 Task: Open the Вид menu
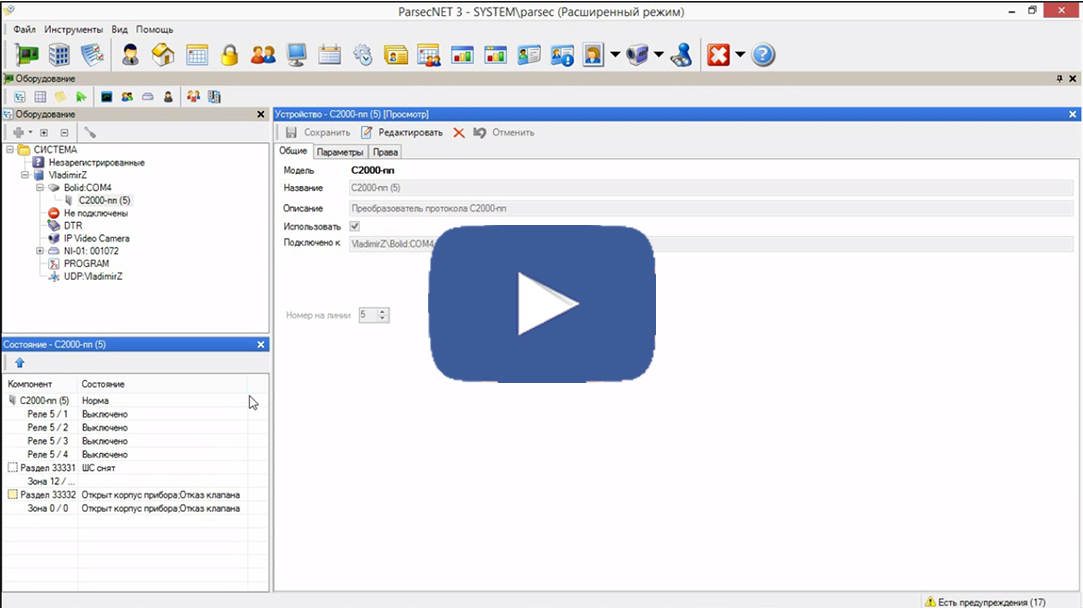point(119,30)
